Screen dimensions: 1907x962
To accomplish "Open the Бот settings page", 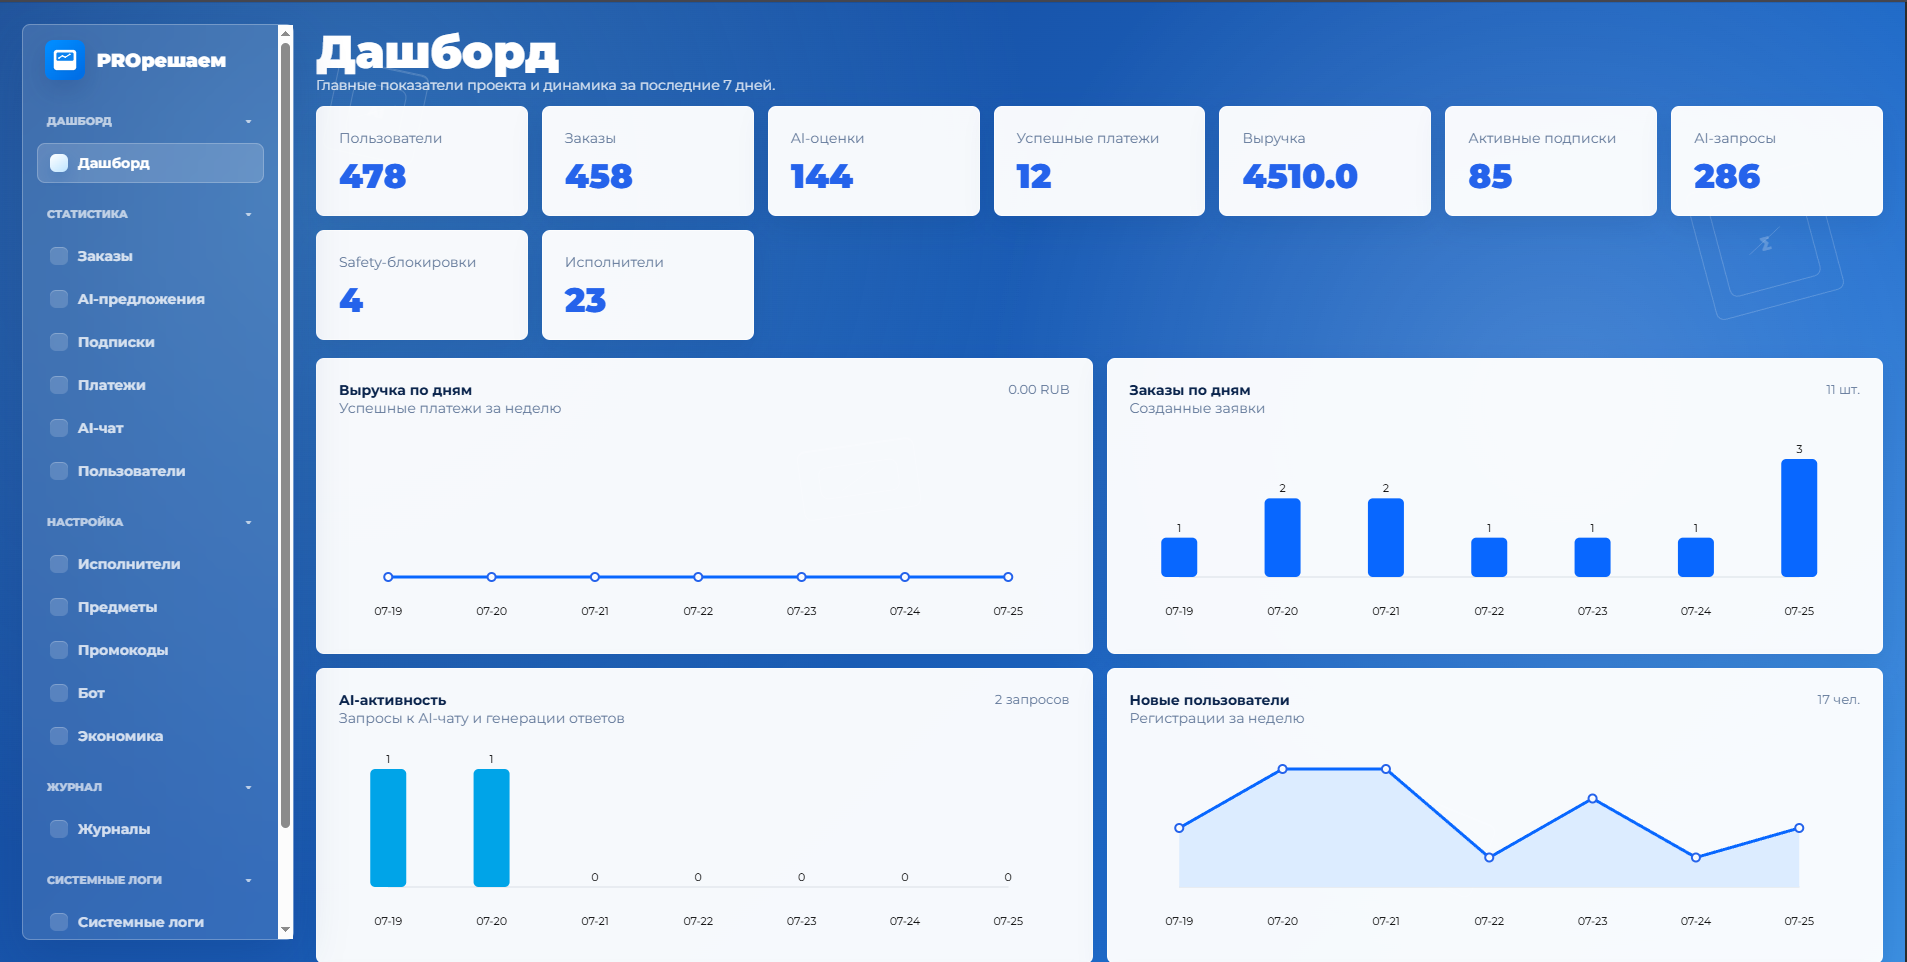I will (x=150, y=693).
